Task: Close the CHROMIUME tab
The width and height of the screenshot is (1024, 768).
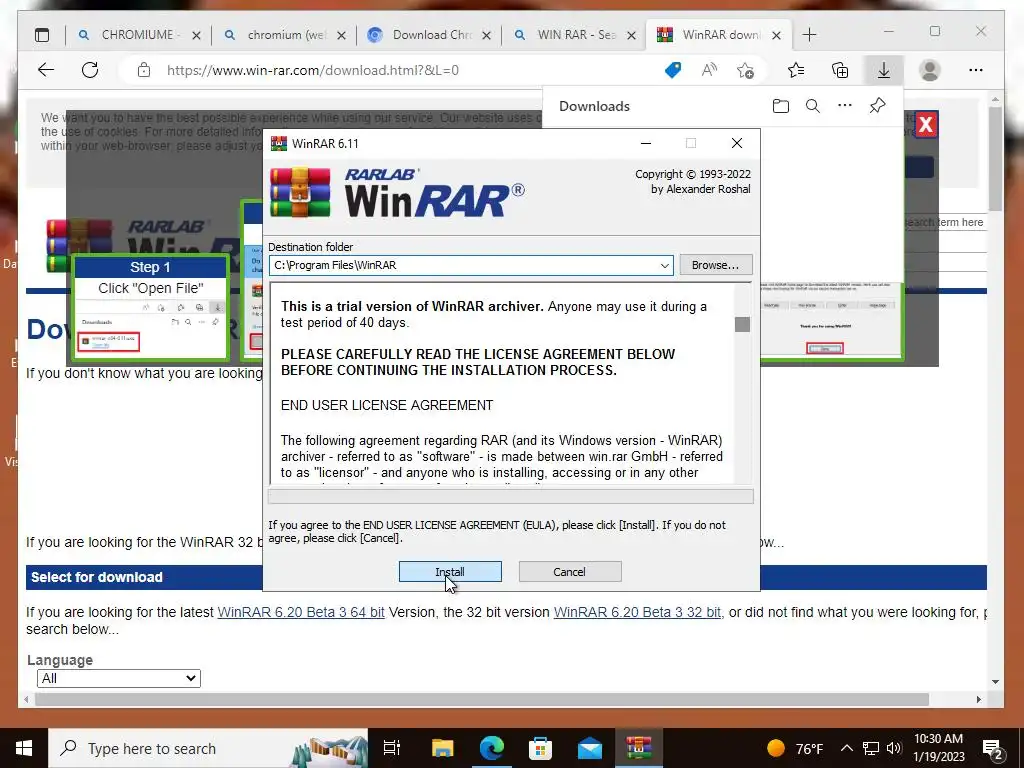Action: click(196, 35)
